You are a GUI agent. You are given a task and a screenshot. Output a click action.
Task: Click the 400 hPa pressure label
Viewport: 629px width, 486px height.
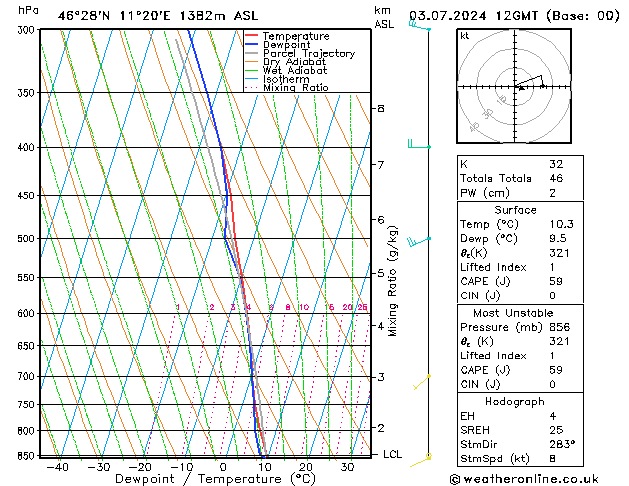pyautogui.click(x=28, y=148)
